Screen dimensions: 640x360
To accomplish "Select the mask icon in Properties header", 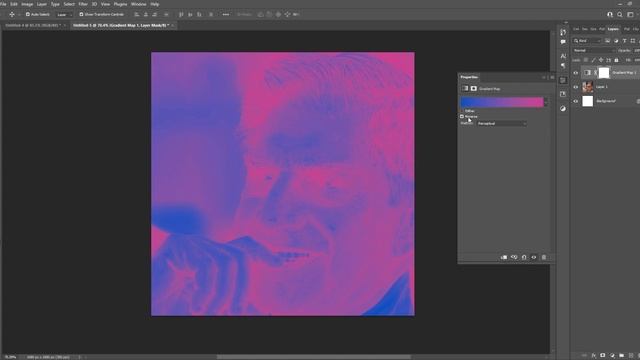I will point(474,89).
